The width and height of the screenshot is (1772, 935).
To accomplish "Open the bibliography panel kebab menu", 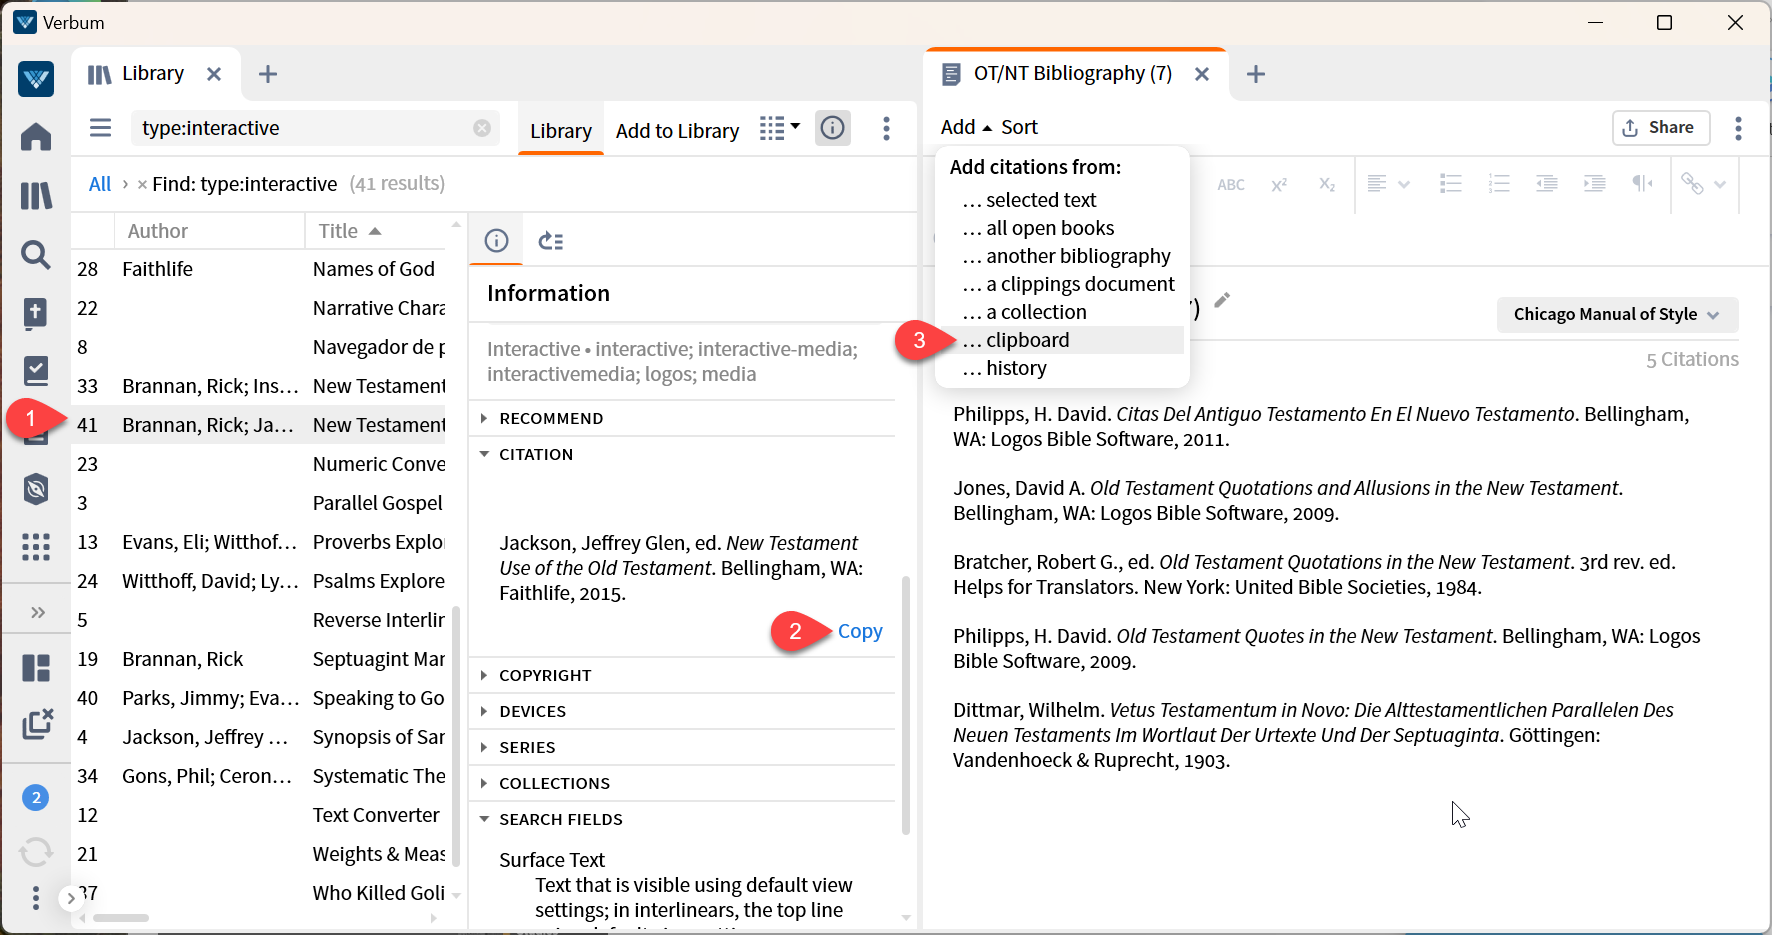I will (1738, 128).
